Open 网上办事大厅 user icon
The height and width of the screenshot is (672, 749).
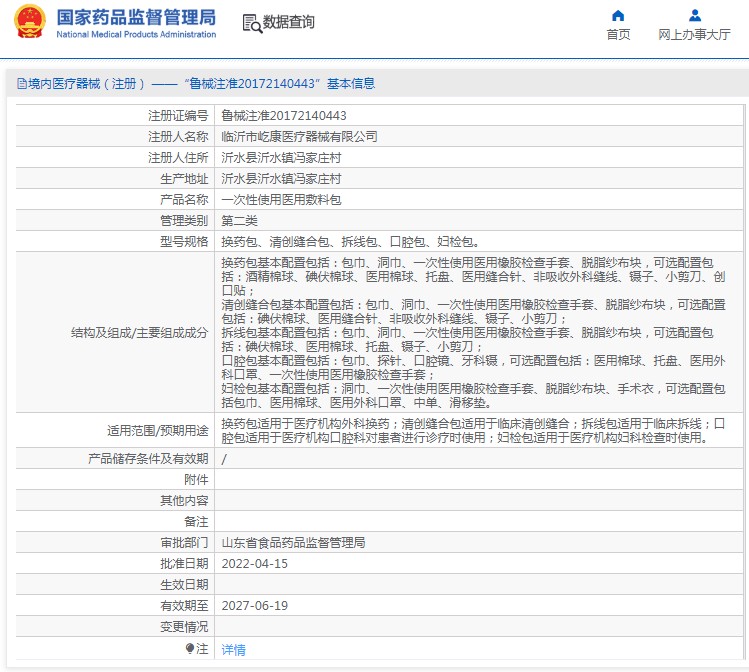695,16
